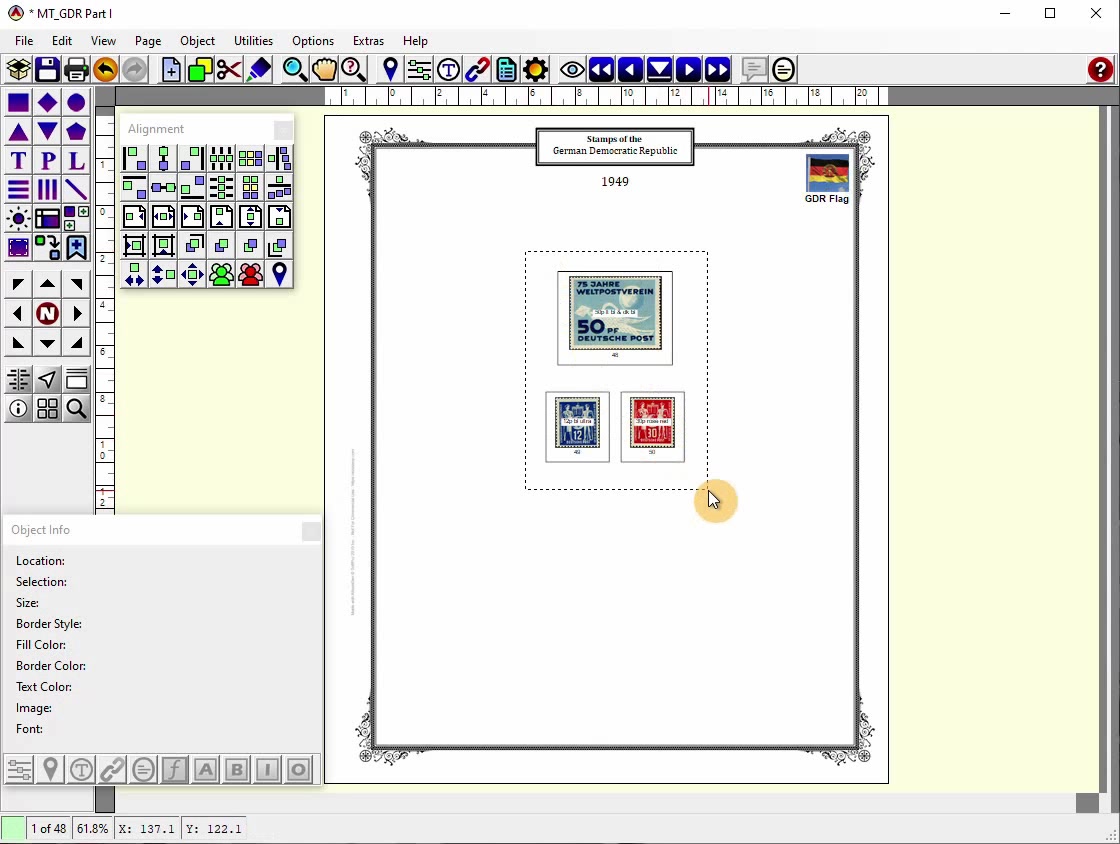Go to next page arrow button

tap(689, 70)
